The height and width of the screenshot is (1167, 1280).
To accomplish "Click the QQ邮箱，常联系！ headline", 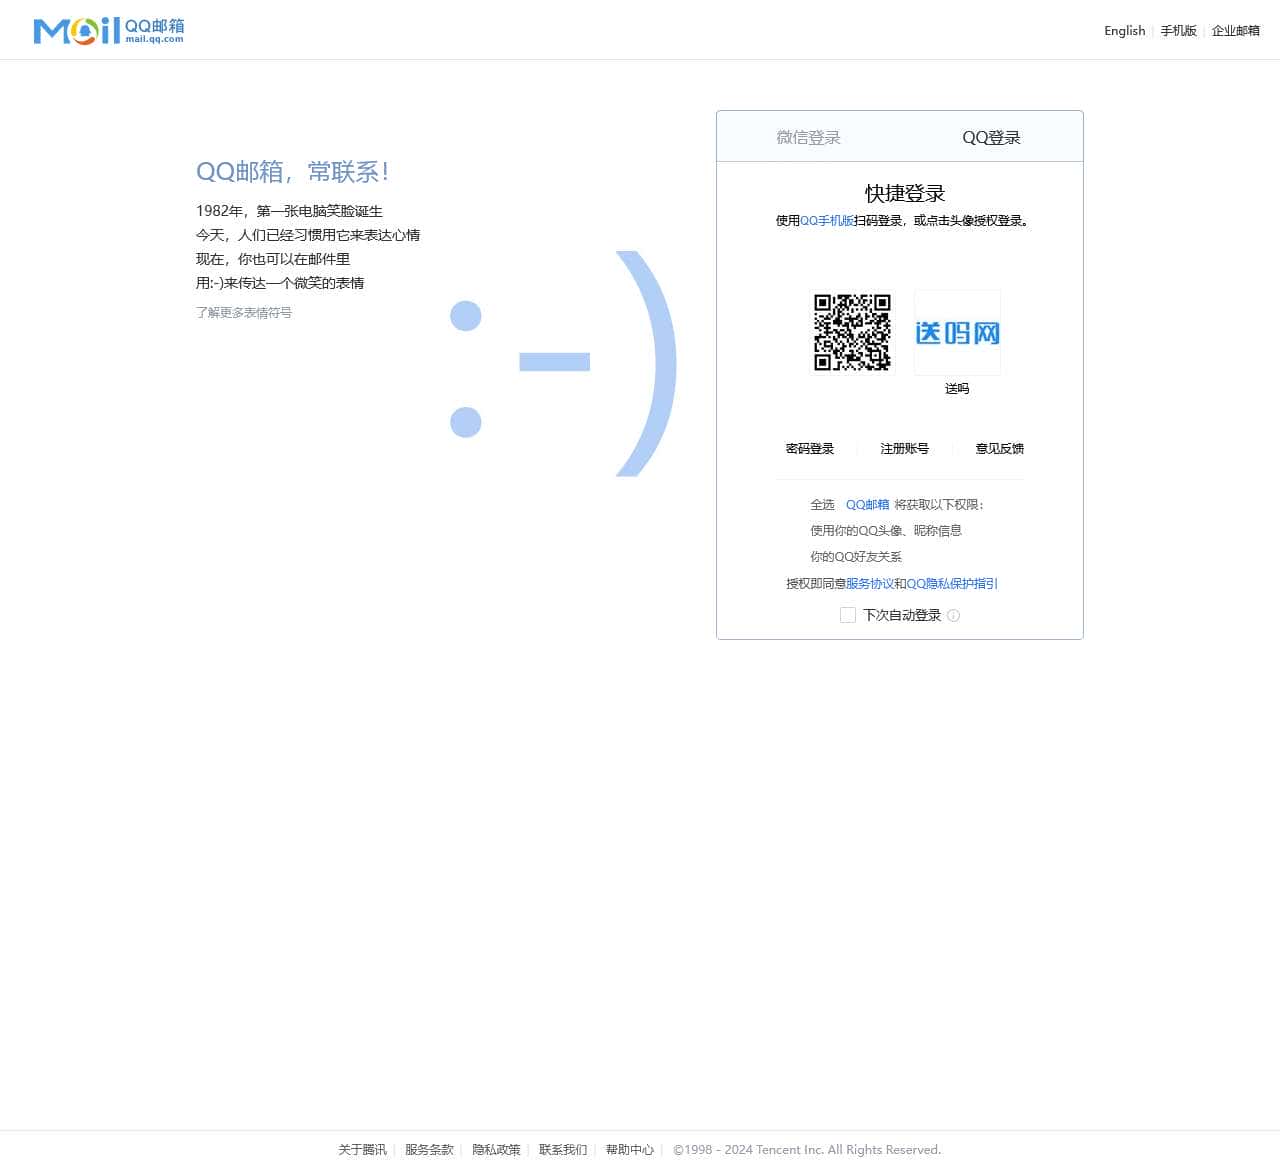I will [292, 172].
